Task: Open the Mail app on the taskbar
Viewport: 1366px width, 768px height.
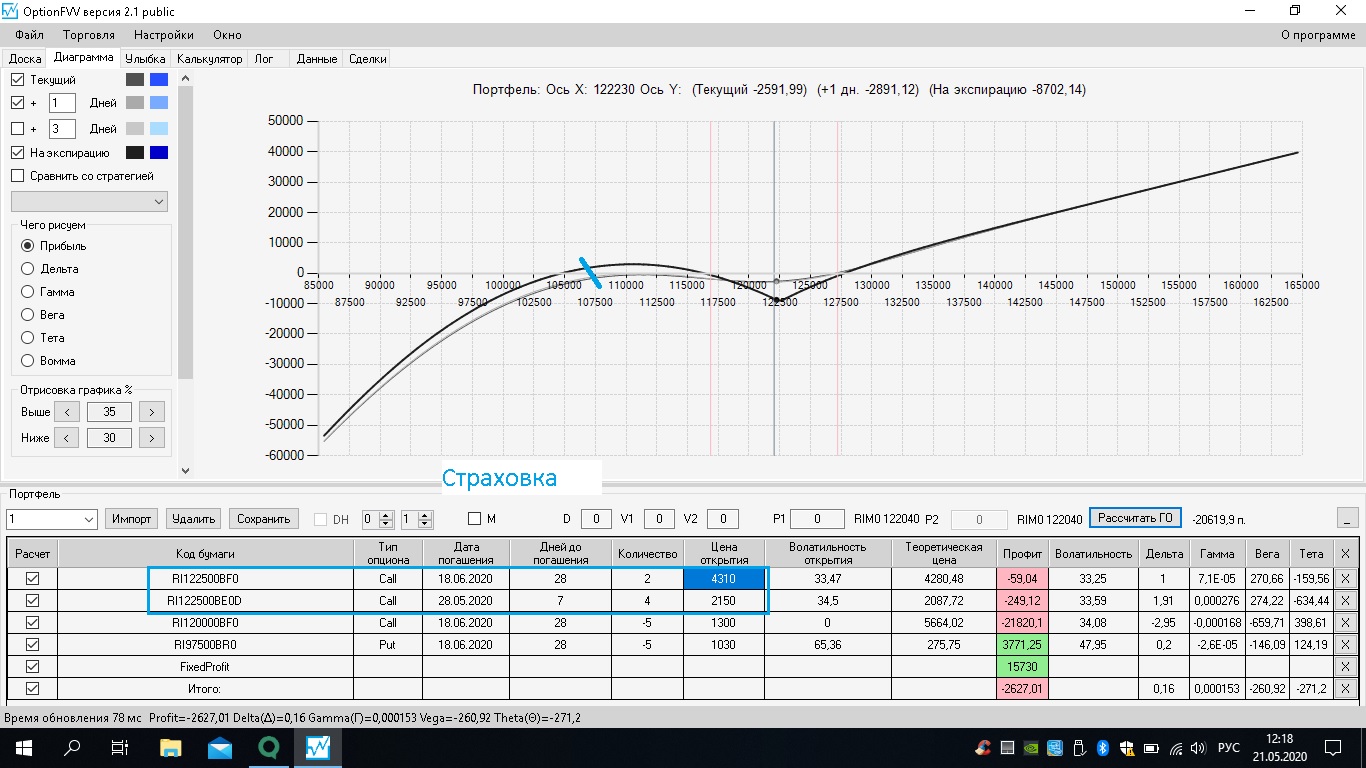Action: pos(220,747)
